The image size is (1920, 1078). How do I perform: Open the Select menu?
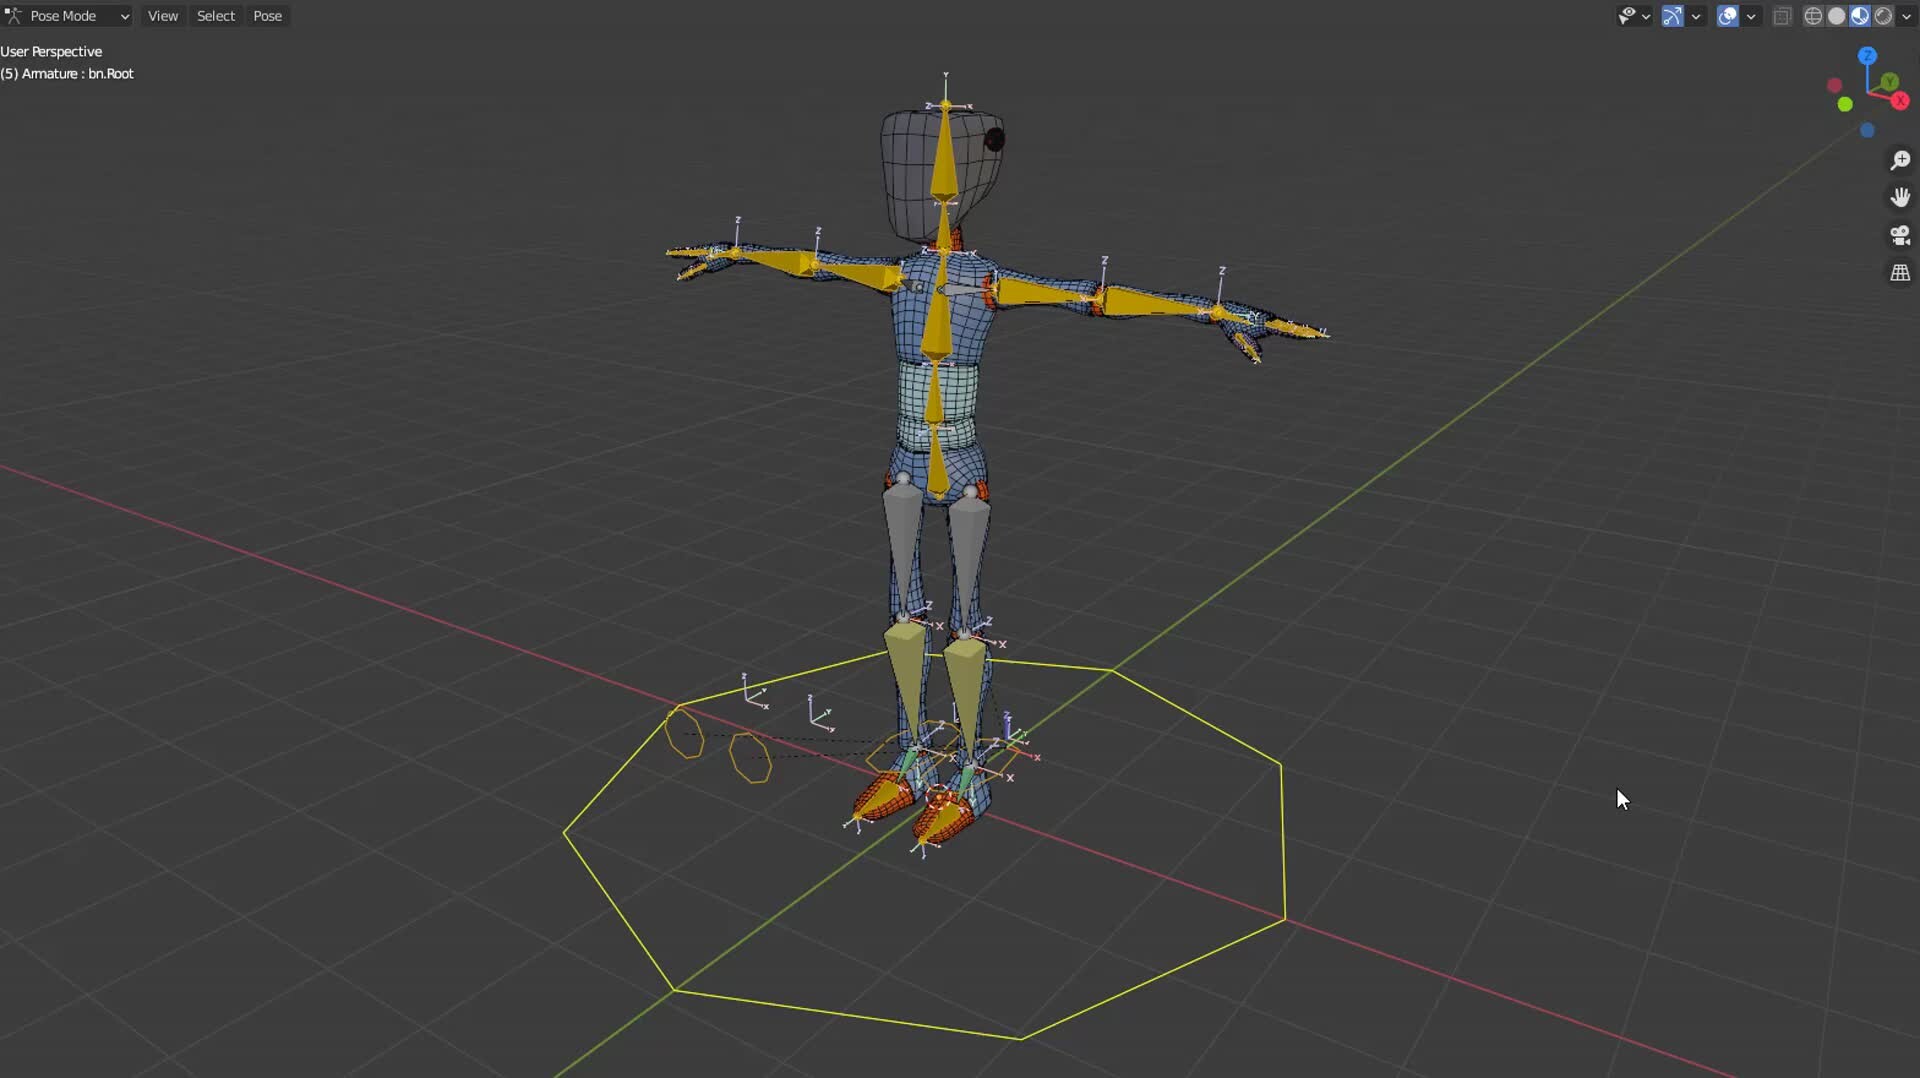pos(215,15)
